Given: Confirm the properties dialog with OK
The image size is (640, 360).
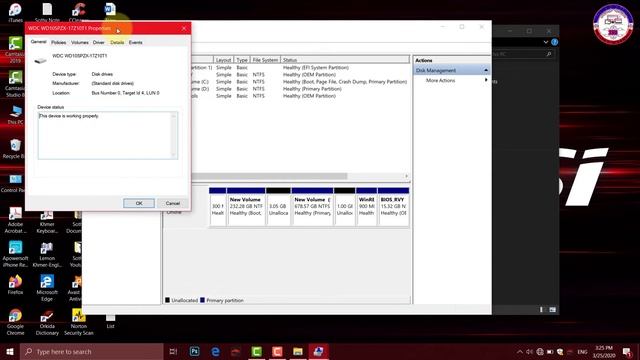Looking at the screenshot, I should [x=139, y=203].
